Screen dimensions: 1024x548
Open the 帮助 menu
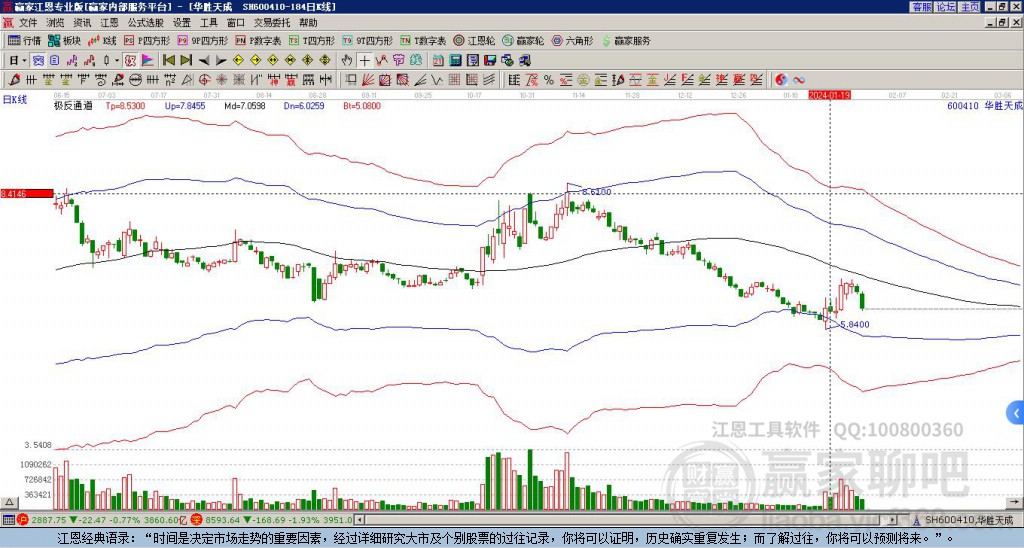coord(308,23)
